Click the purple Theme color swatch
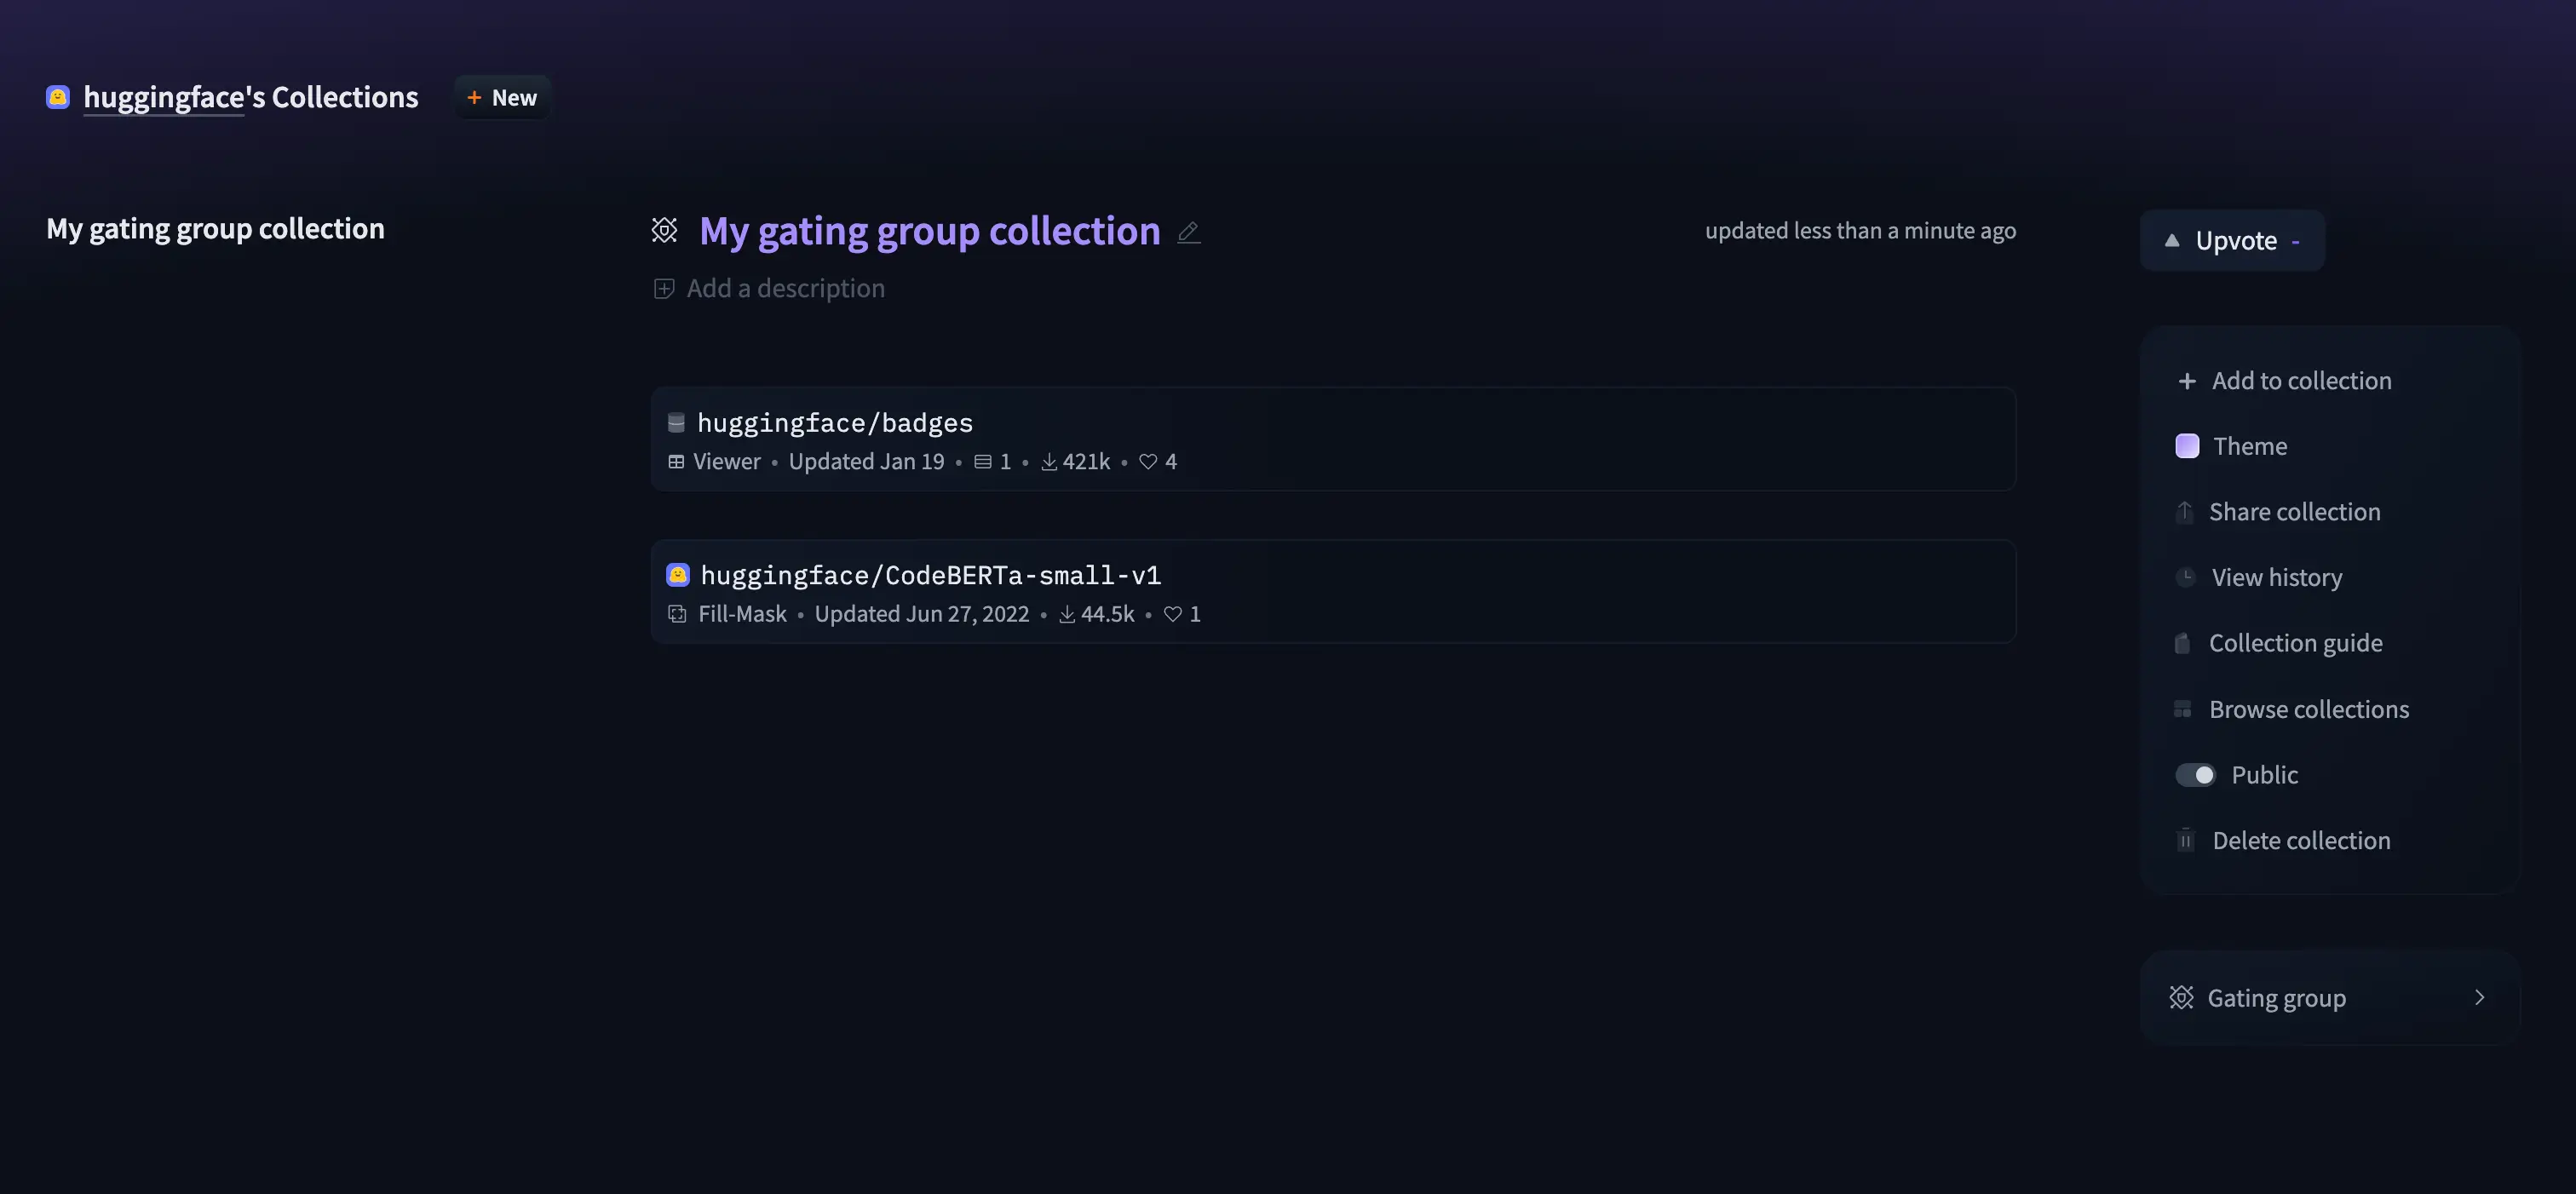Screen dimensions: 2576x1194 click(x=2187, y=446)
